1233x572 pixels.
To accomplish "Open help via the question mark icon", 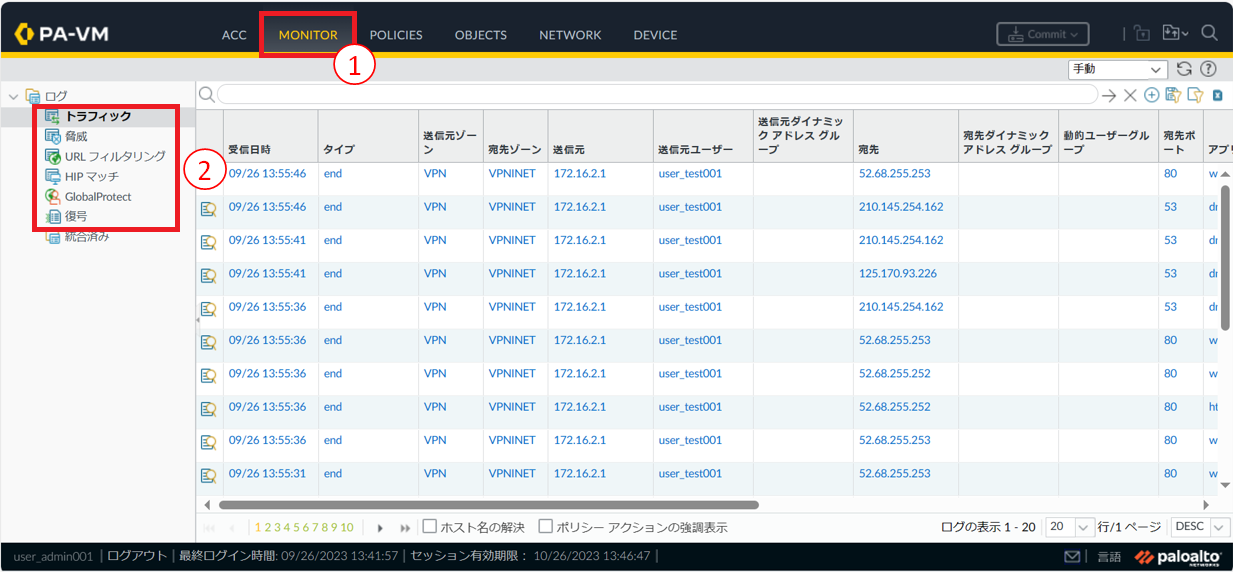I will (x=1208, y=69).
